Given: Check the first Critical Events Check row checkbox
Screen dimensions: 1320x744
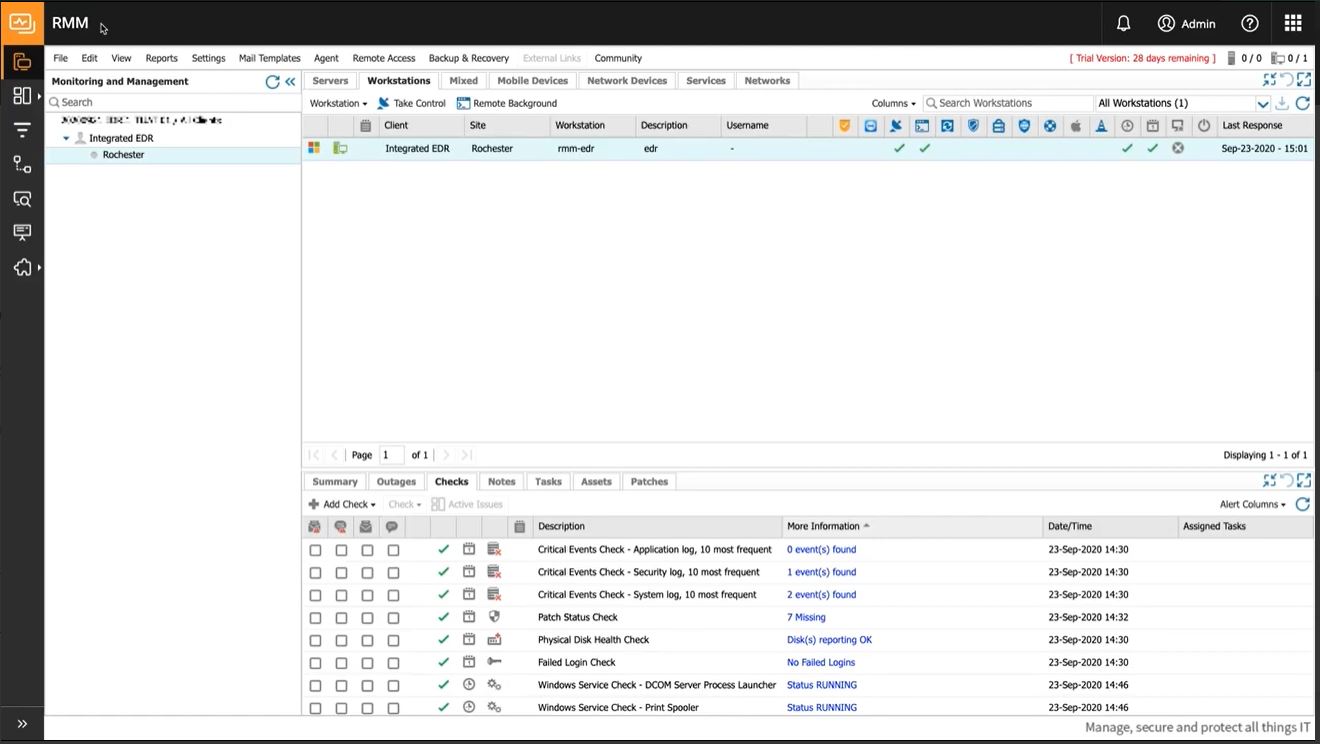Looking at the screenshot, I should pyautogui.click(x=315, y=549).
